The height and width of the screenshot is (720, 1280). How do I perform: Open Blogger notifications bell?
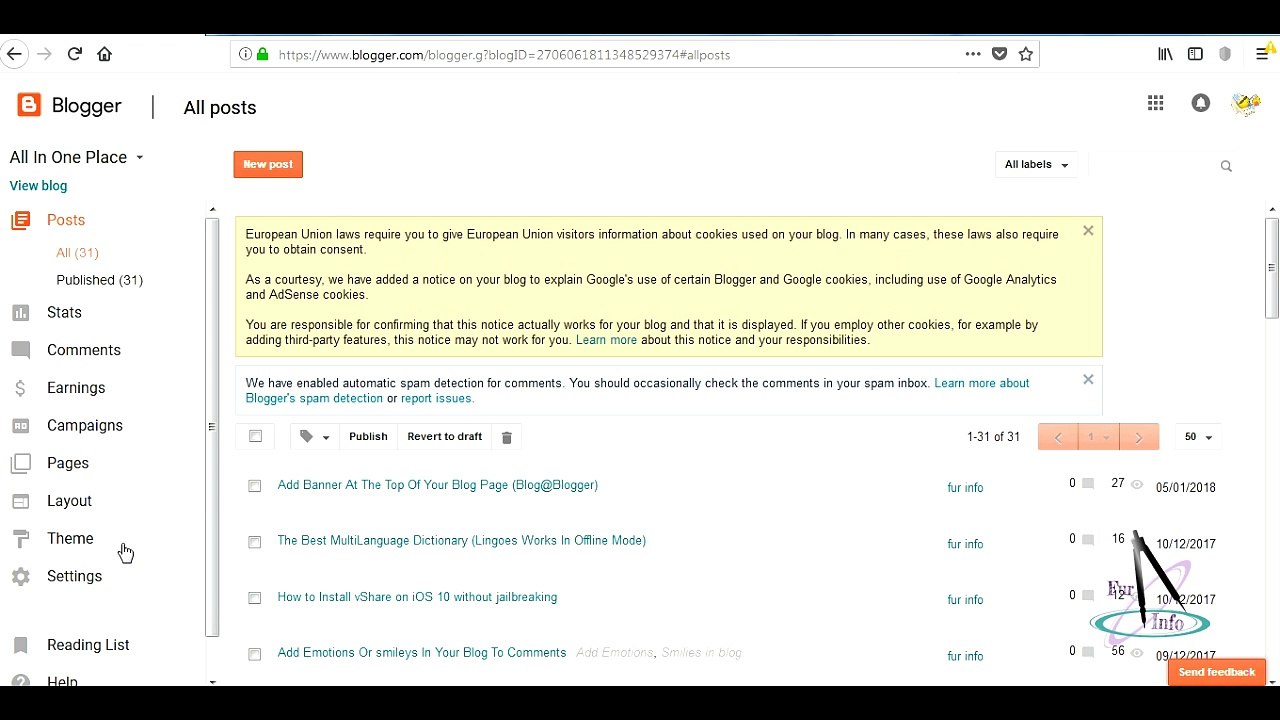pos(1201,103)
